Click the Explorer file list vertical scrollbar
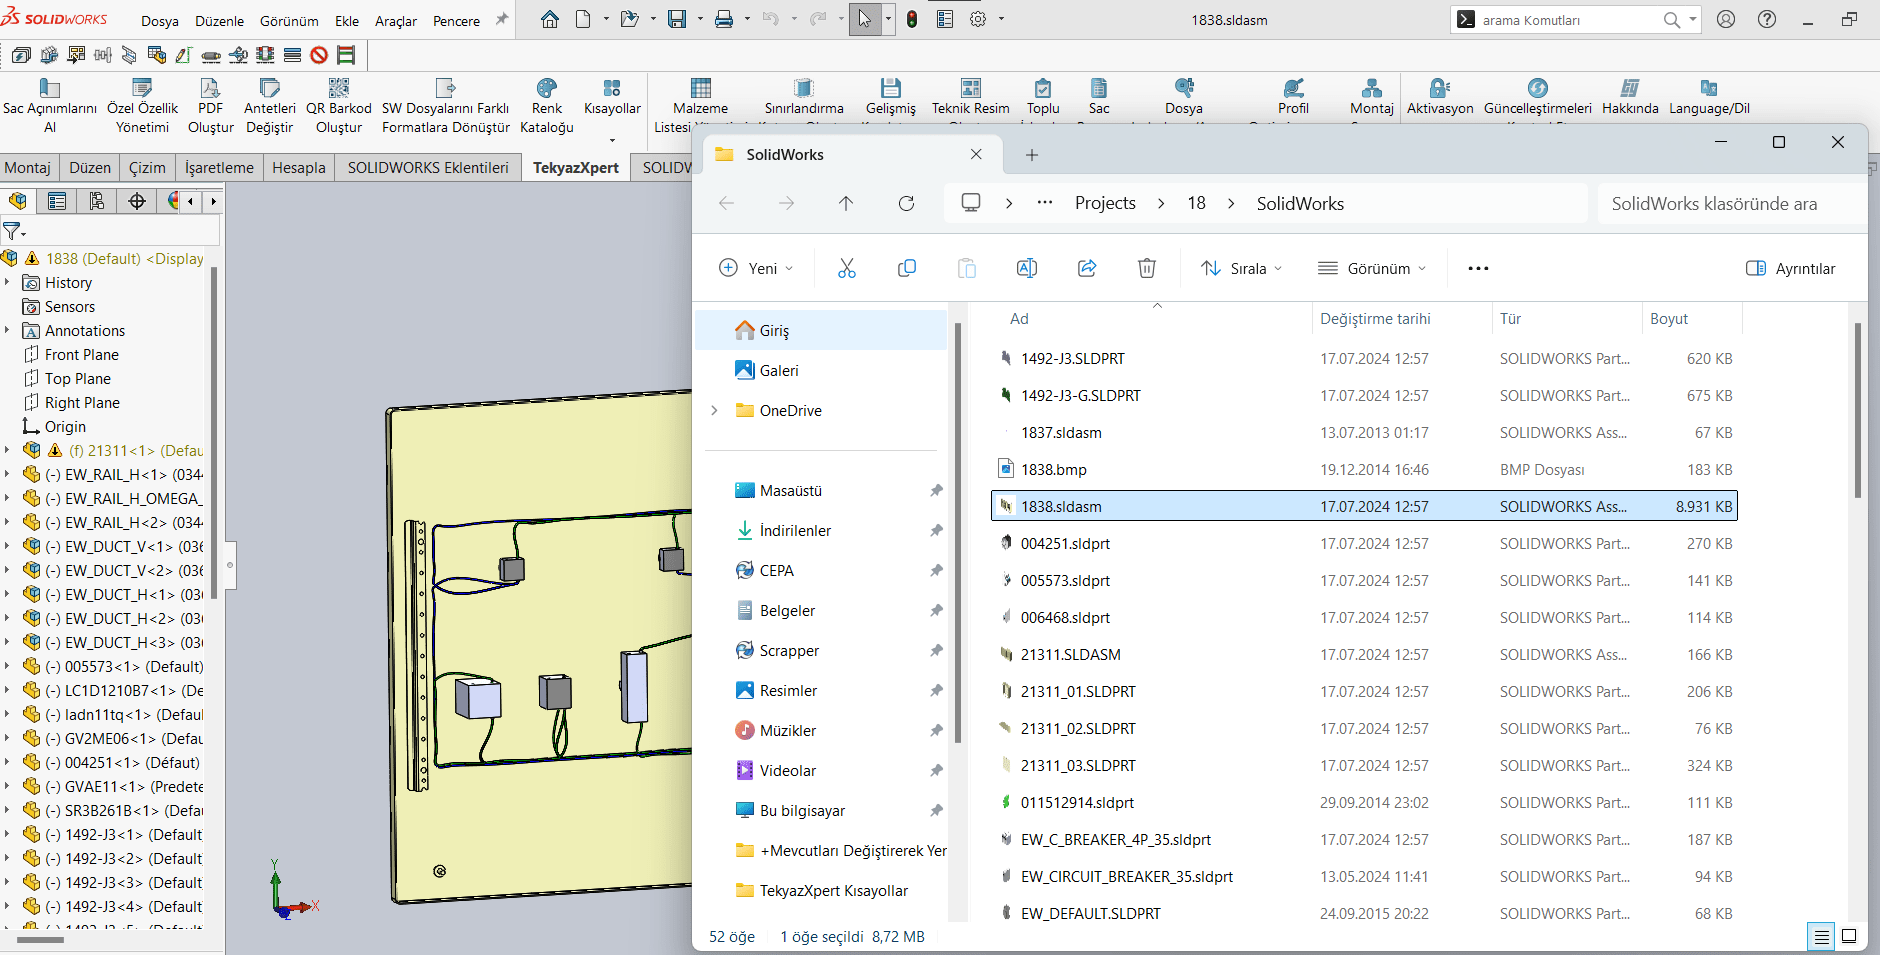This screenshot has width=1880, height=955. (x=1857, y=410)
